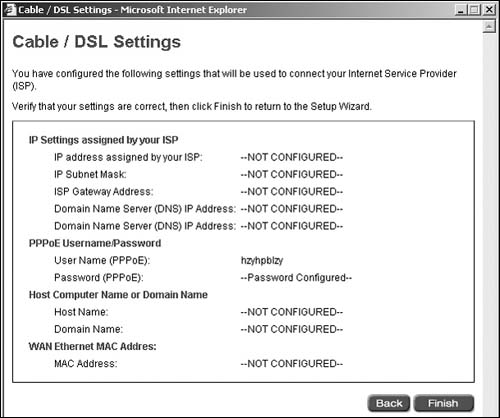Click the Domain Name label
The image size is (500, 418).
click(x=88, y=329)
